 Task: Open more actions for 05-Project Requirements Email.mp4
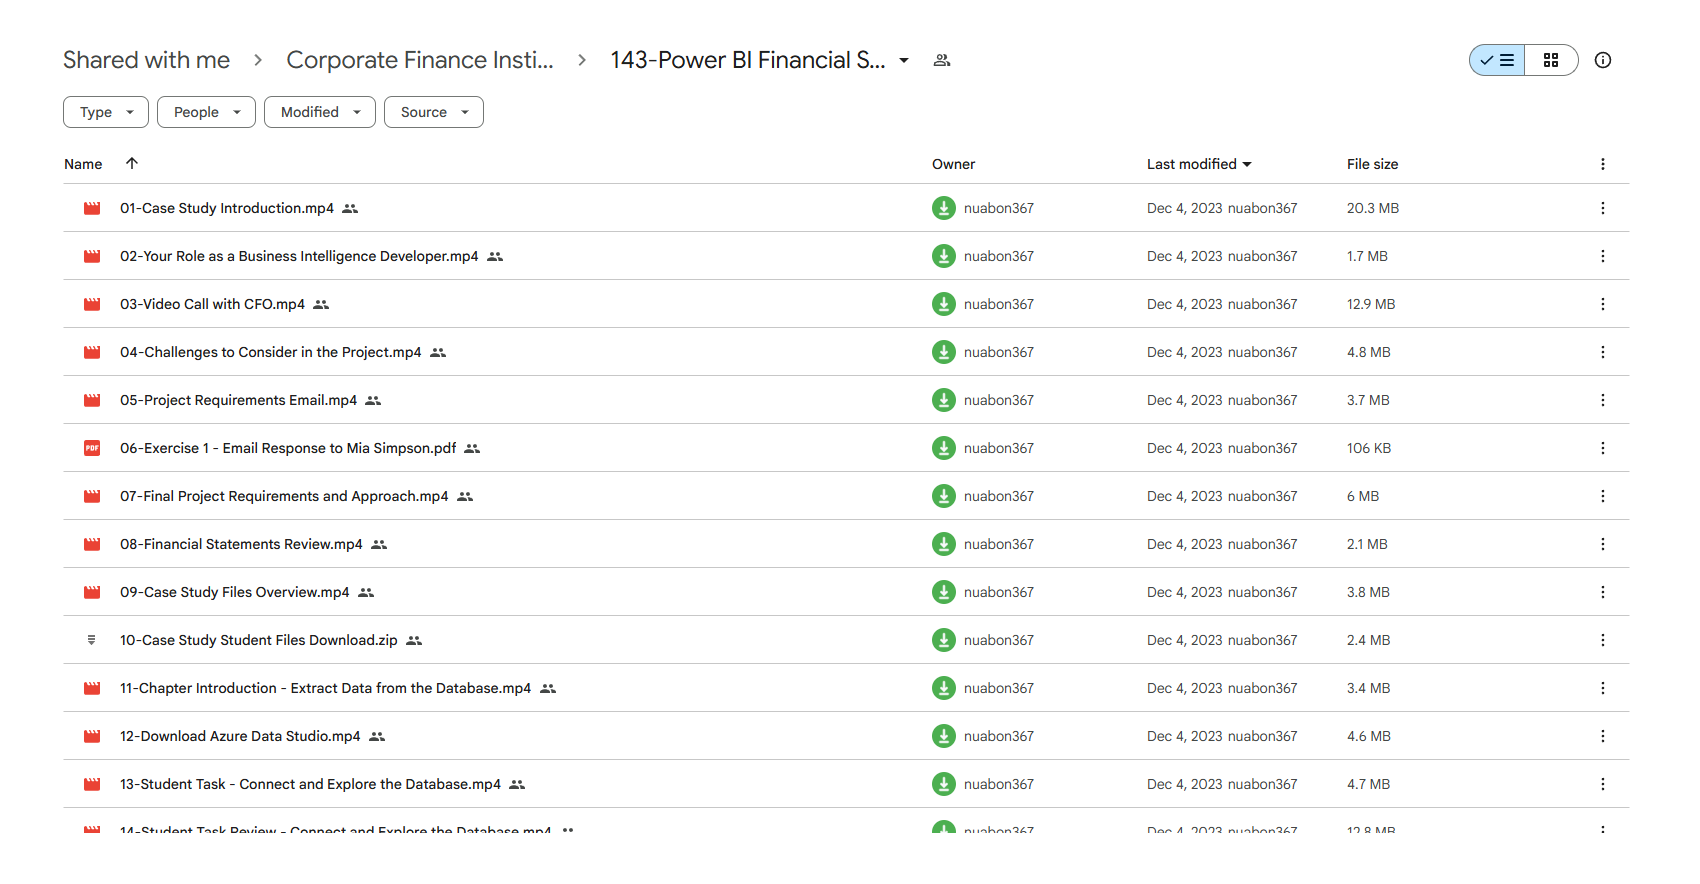(1603, 400)
